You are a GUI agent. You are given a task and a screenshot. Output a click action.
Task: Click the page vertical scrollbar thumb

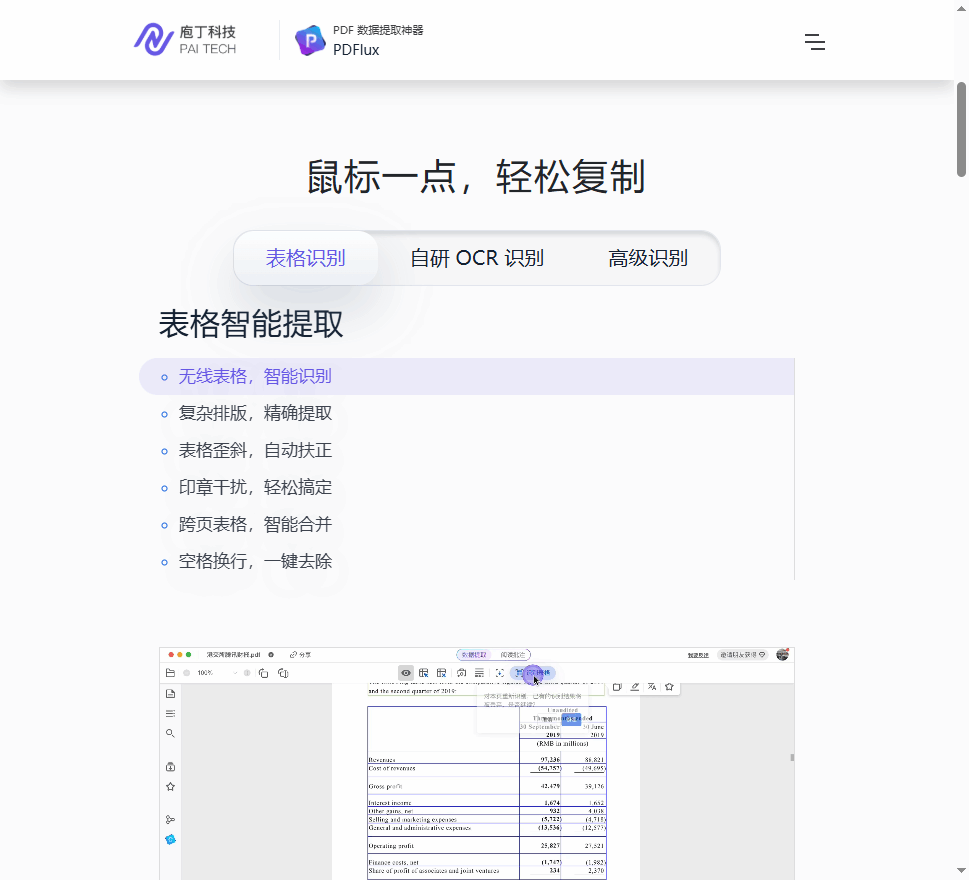[961, 130]
